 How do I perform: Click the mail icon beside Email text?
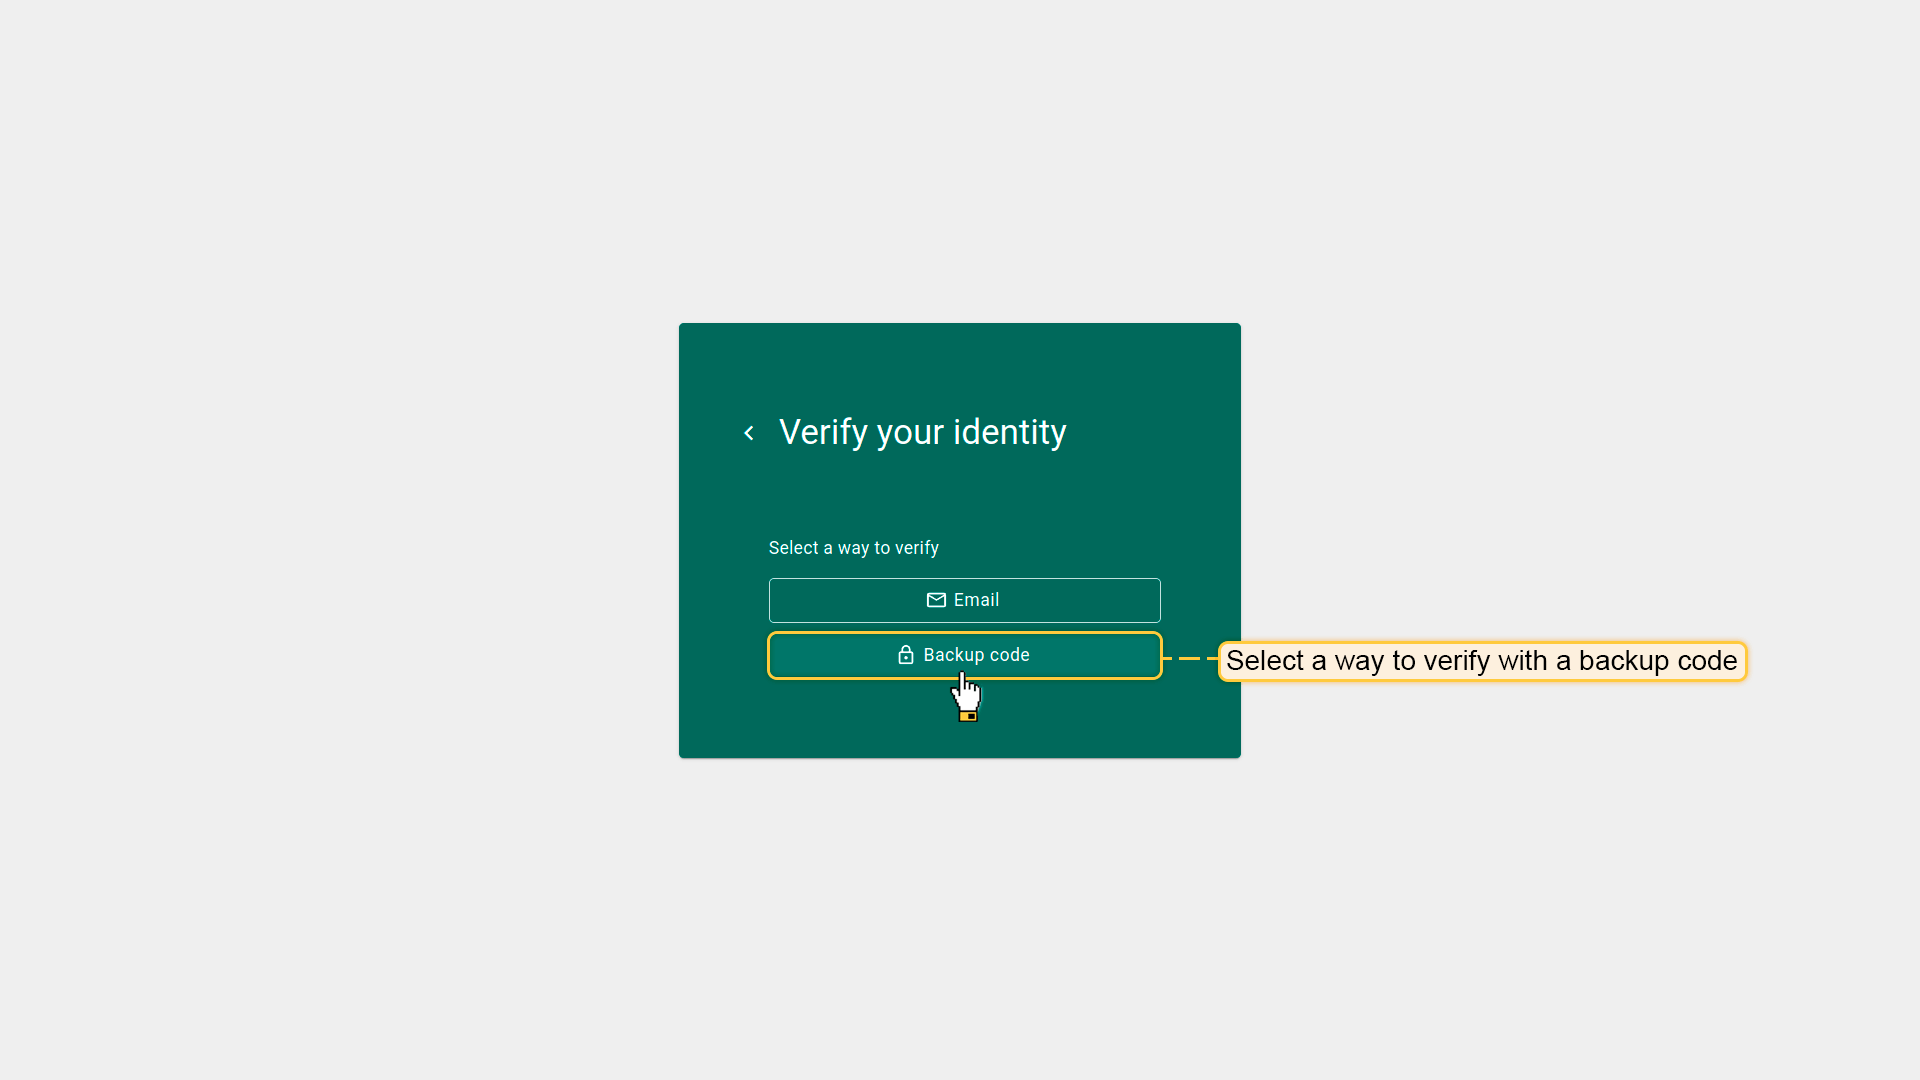[936, 600]
